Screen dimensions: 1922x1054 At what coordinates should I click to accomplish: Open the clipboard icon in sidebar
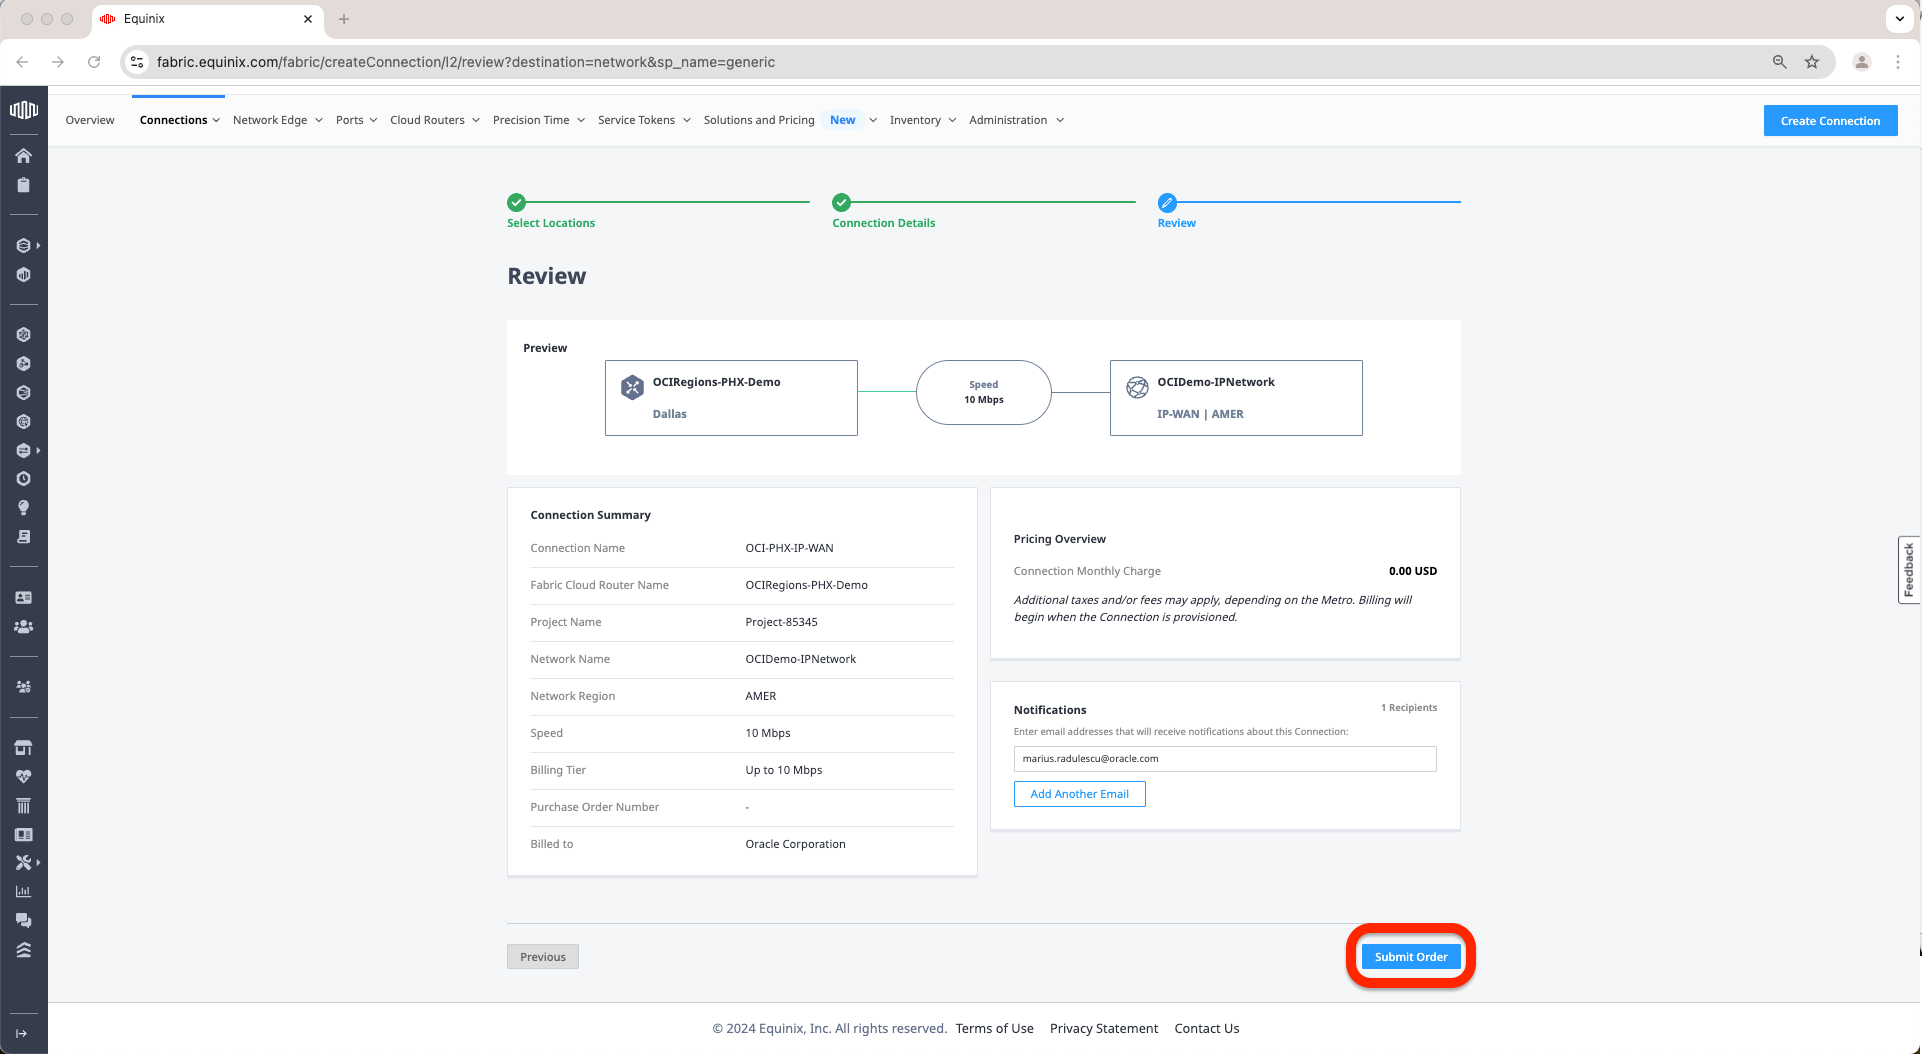click(23, 185)
